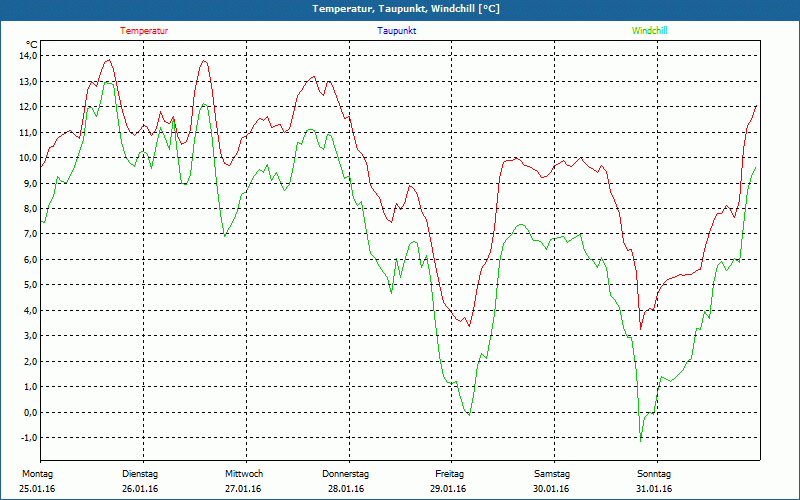This screenshot has width=800, height=500.
Task: Click the Donnerstag day label
Action: coord(345,474)
